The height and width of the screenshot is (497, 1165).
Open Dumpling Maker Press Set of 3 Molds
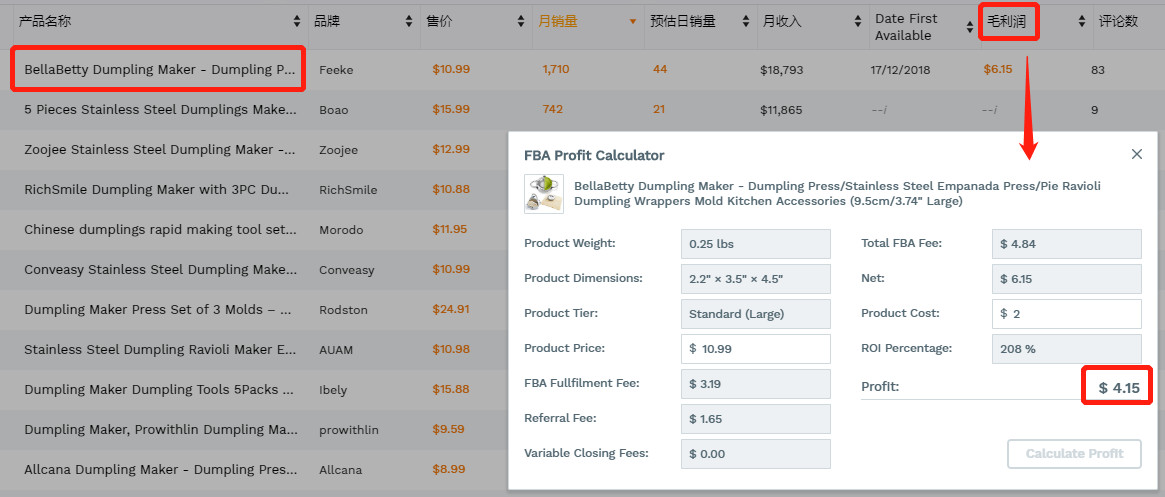coord(160,309)
